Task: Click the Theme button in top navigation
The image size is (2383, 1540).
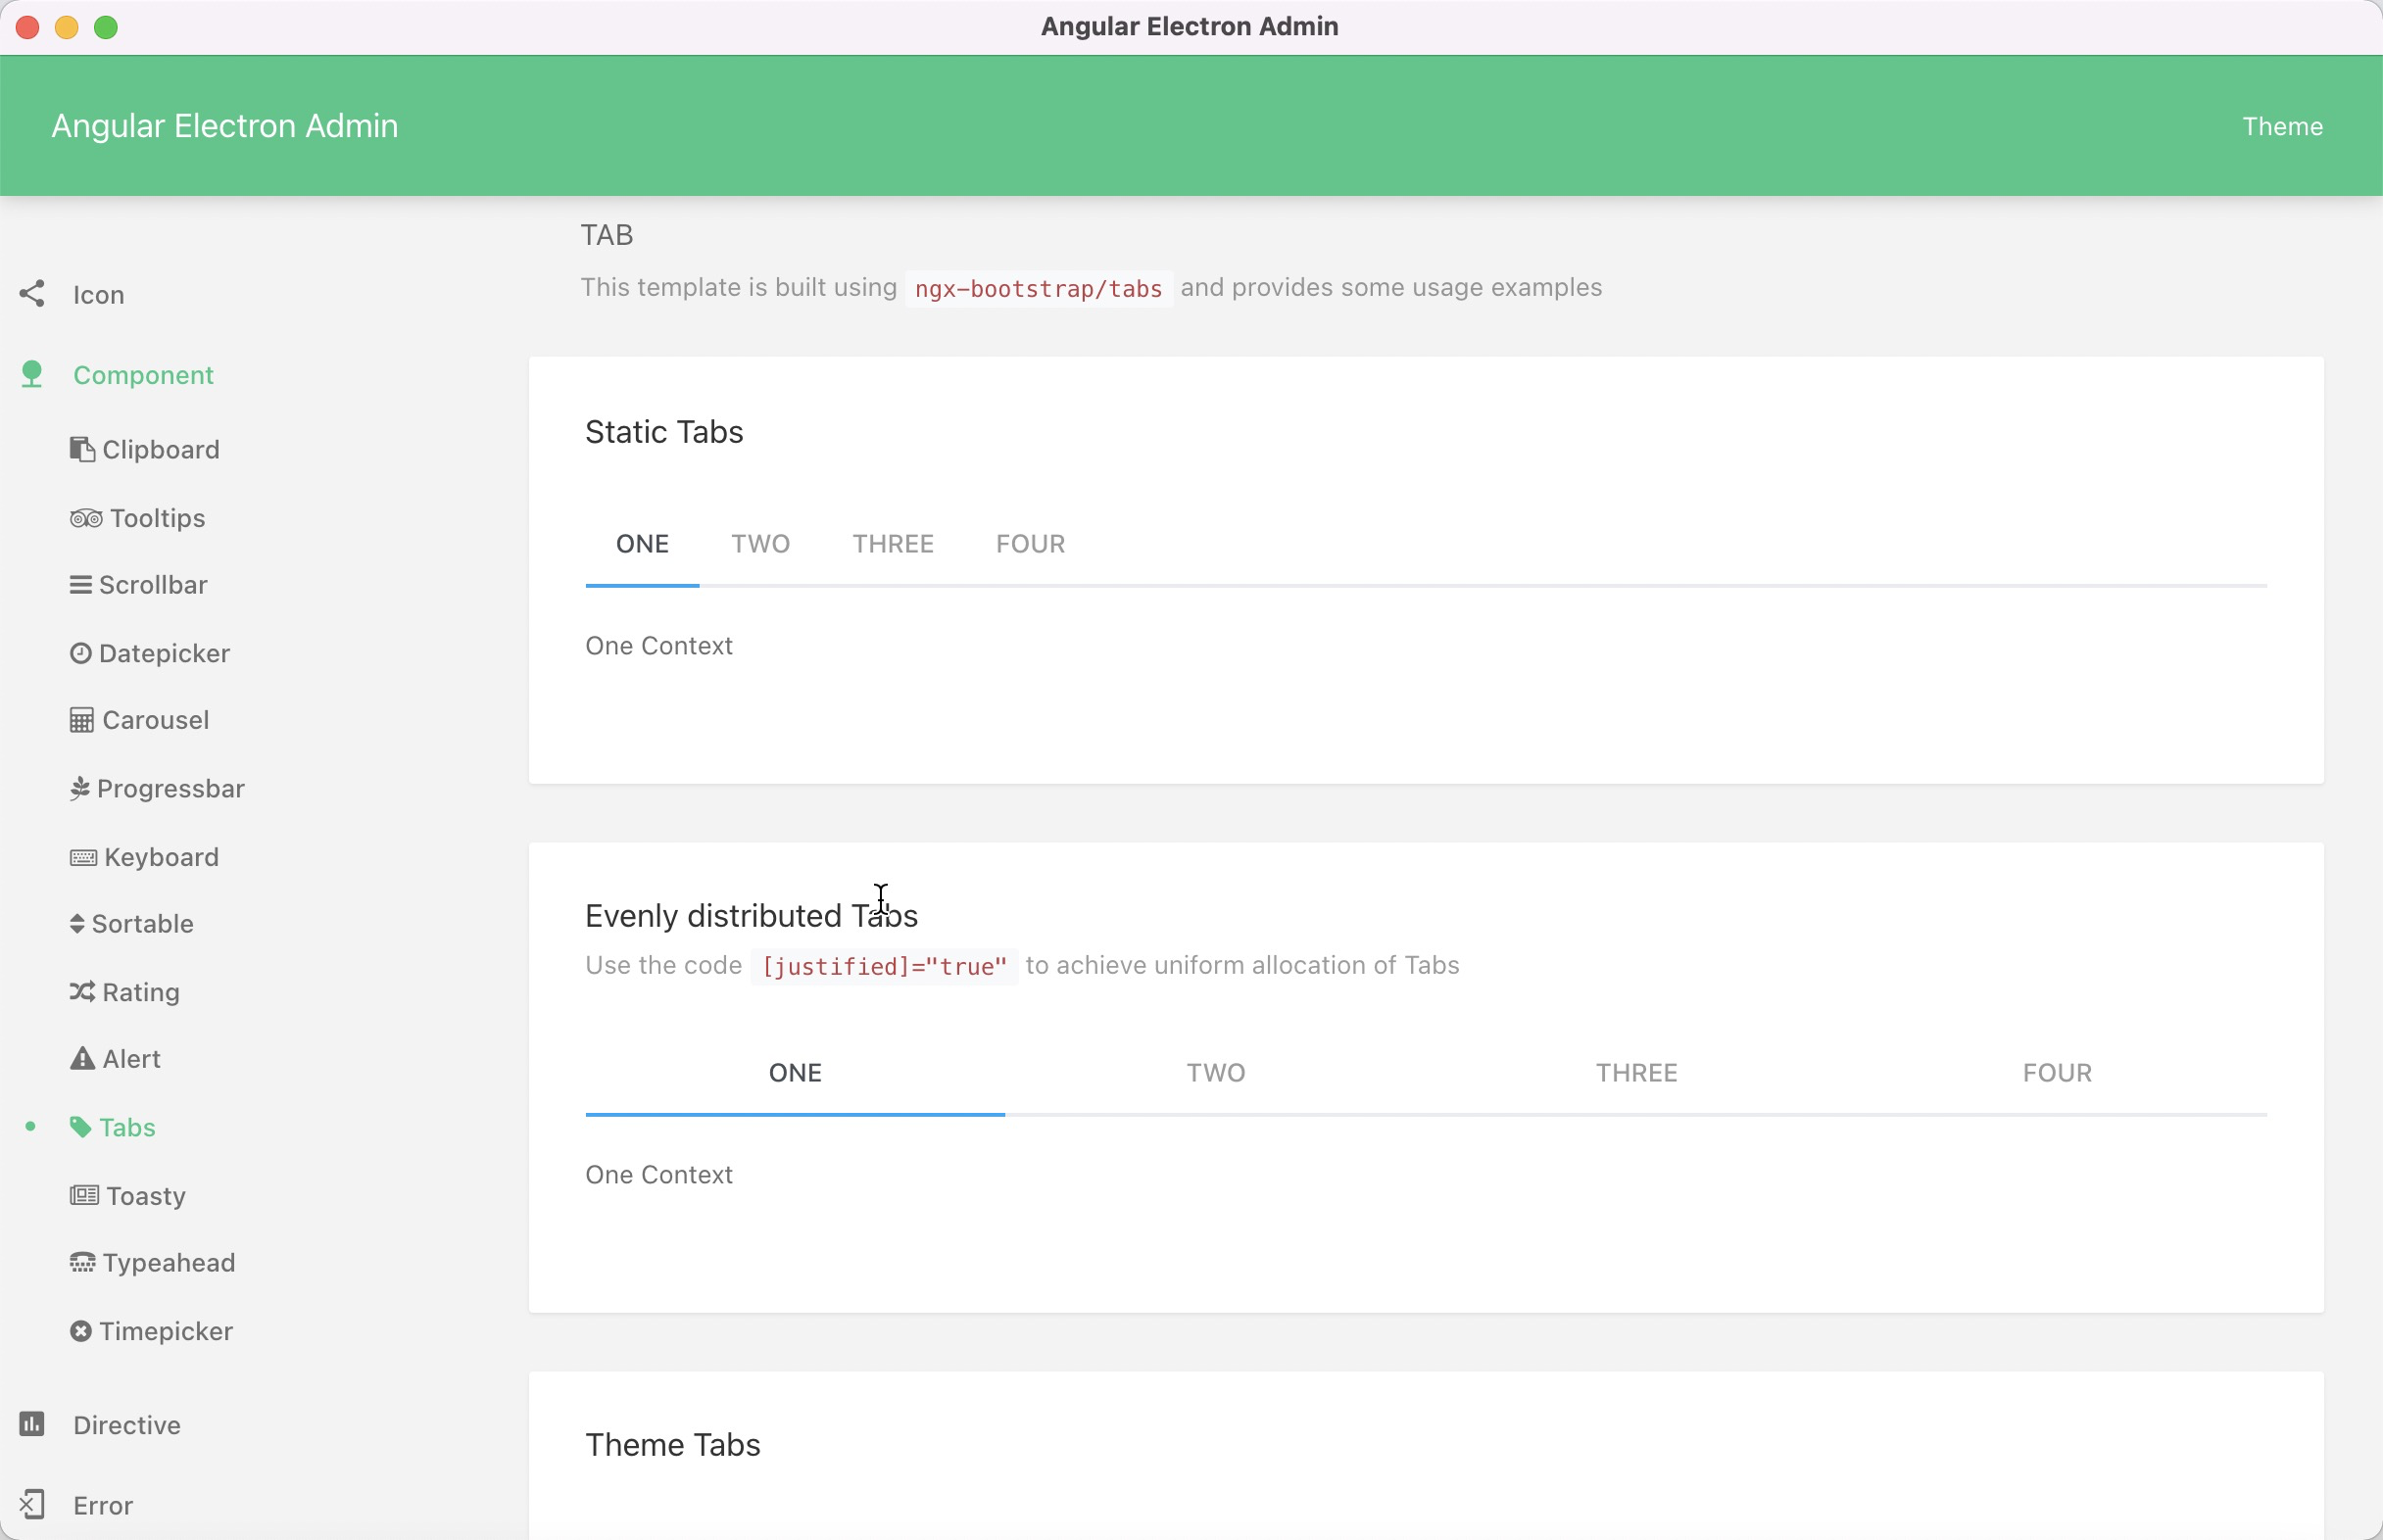Action: pos(2282,125)
